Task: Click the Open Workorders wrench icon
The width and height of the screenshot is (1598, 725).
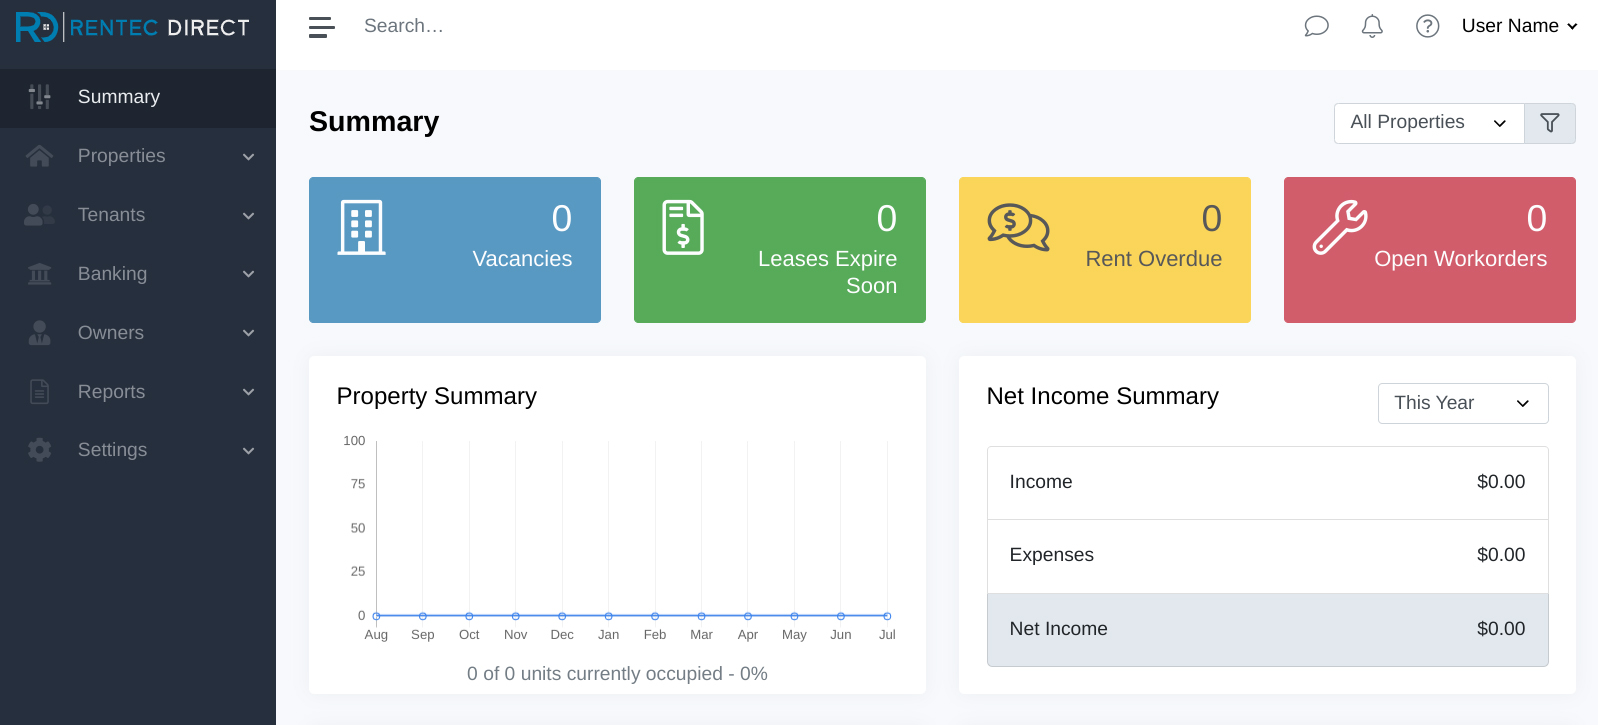Action: (1339, 227)
